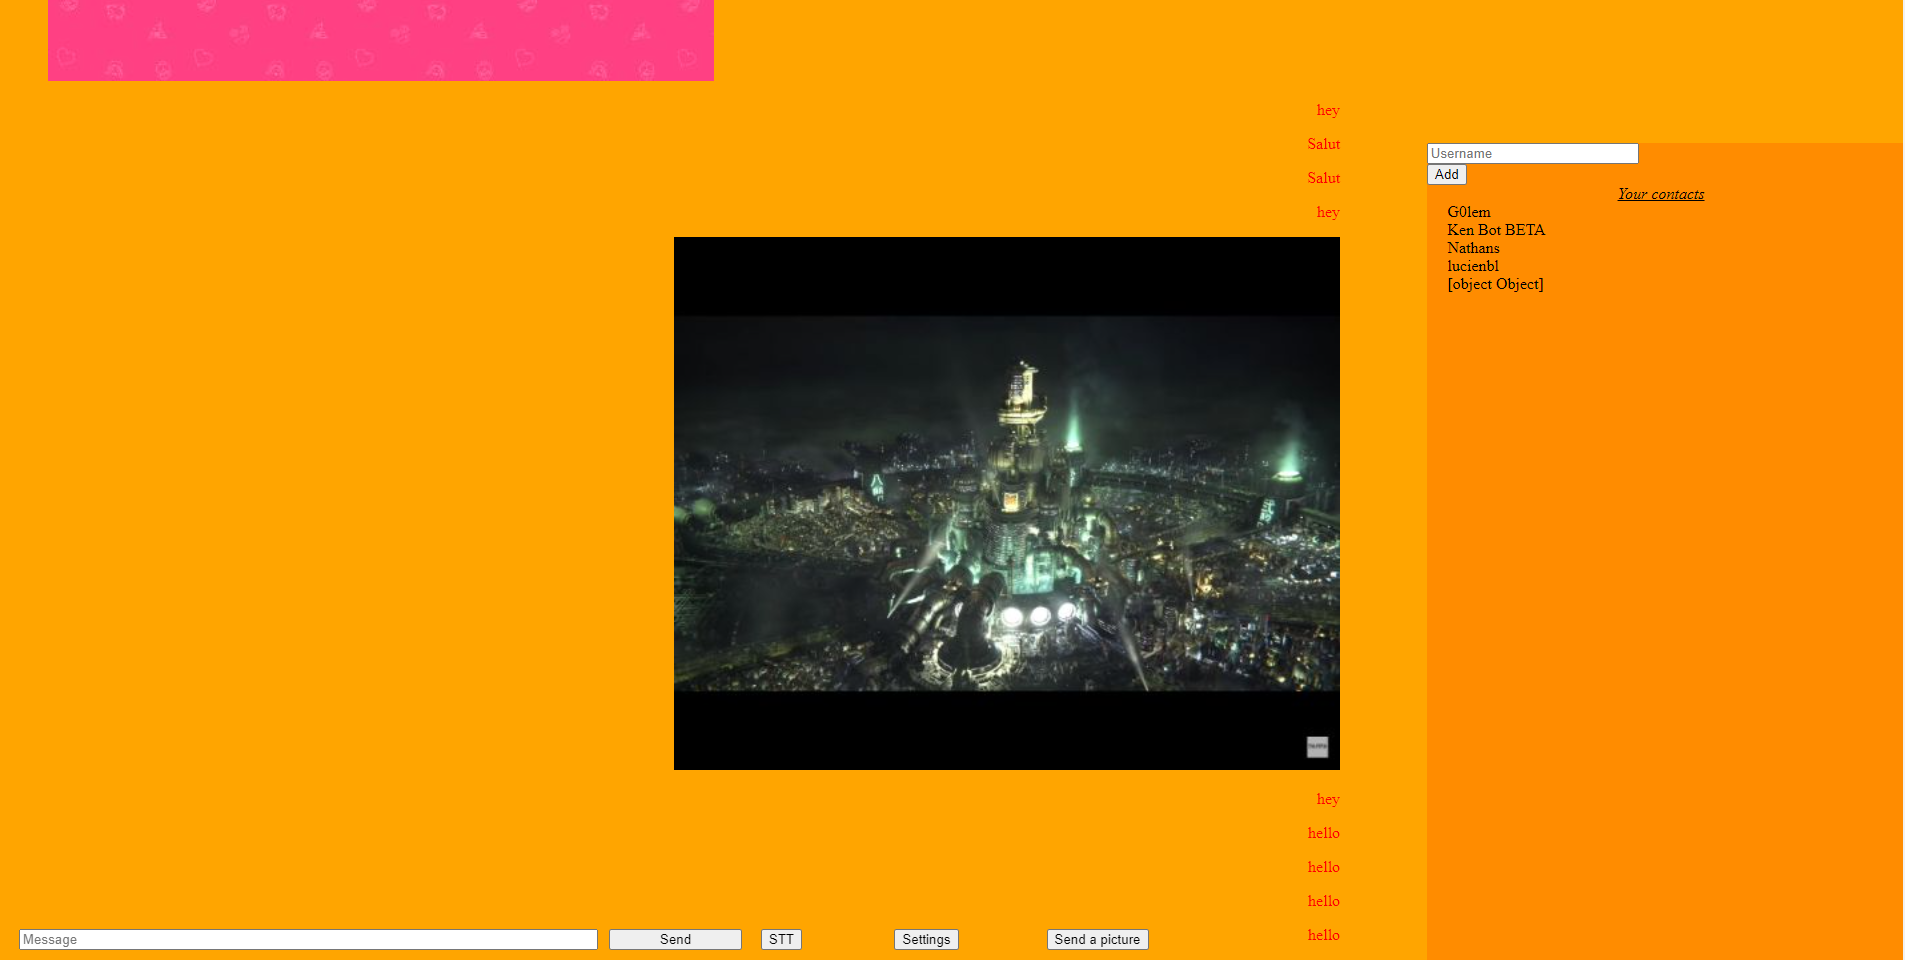This screenshot has height=960, width=1905.
Task: Click the pink patterned banner
Action: pos(381,40)
